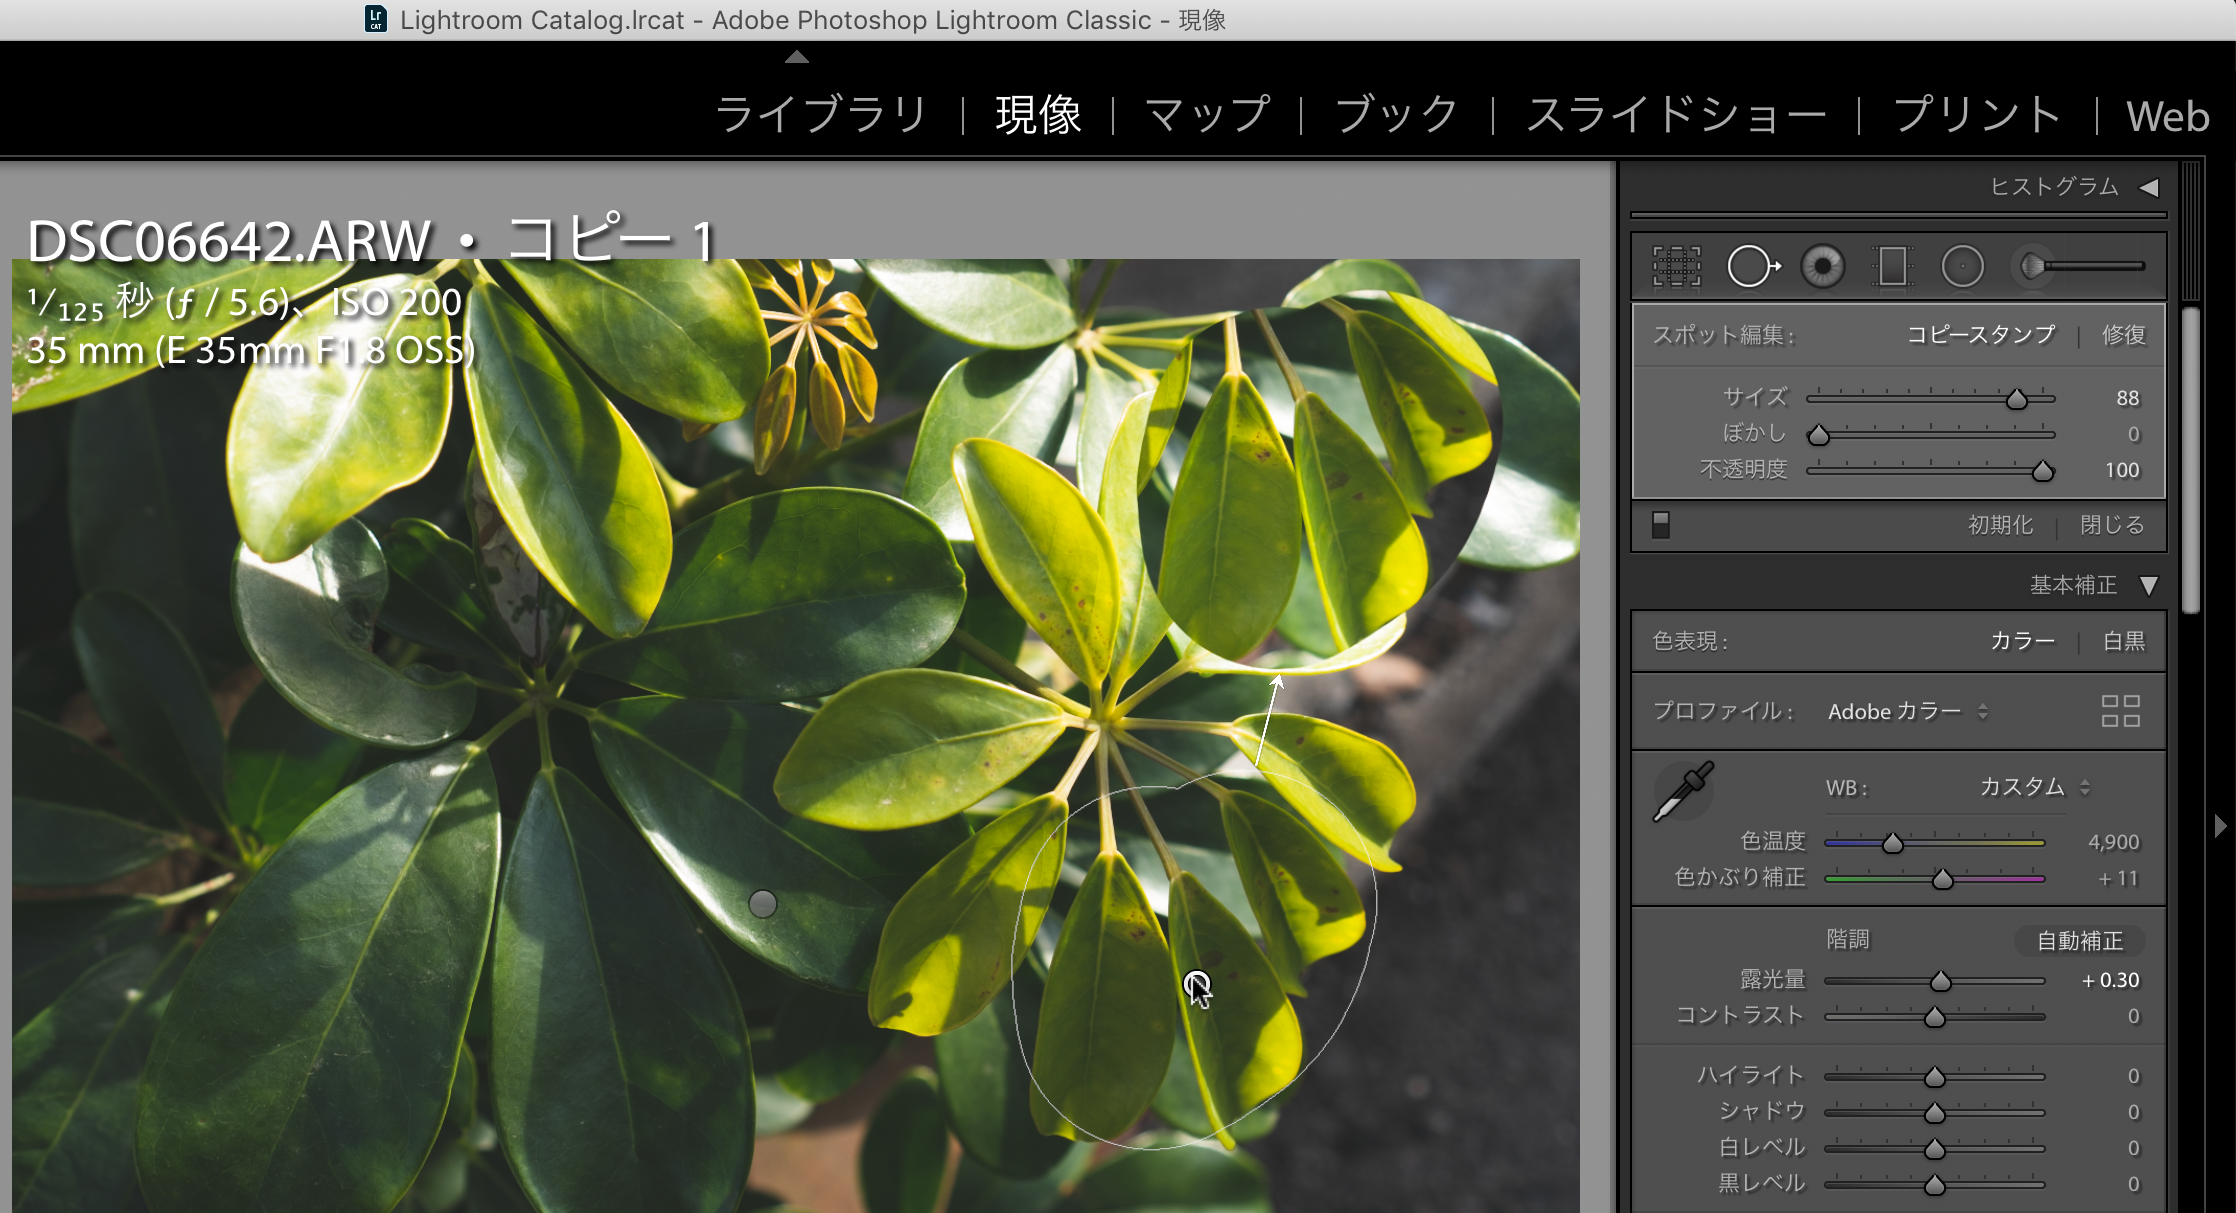
Task: Click the 露光量 value +0.30
Action: [x=2110, y=980]
